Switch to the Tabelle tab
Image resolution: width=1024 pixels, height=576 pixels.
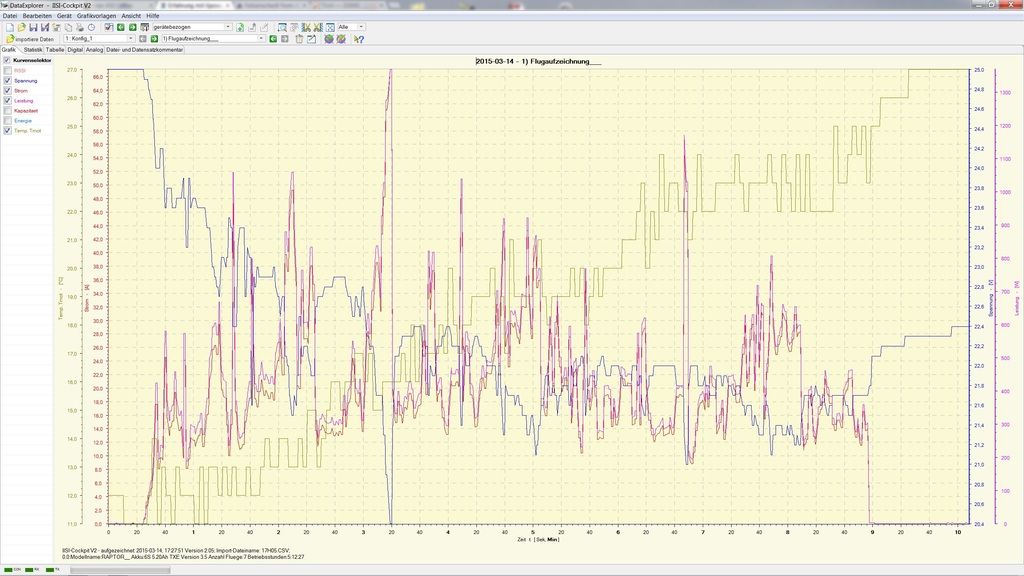click(55, 49)
